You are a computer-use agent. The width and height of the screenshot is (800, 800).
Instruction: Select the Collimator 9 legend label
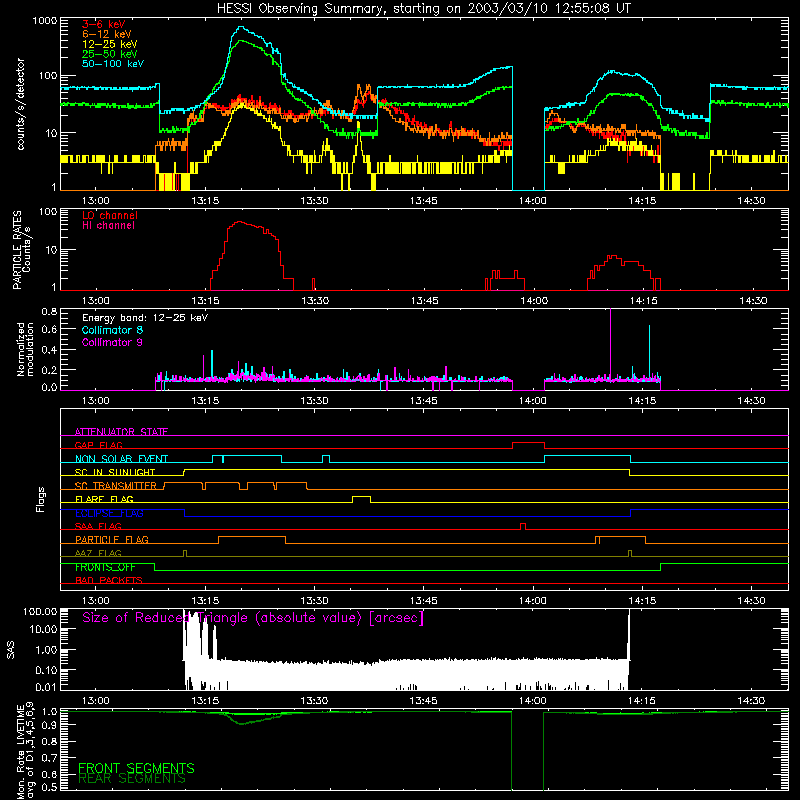coord(112,342)
